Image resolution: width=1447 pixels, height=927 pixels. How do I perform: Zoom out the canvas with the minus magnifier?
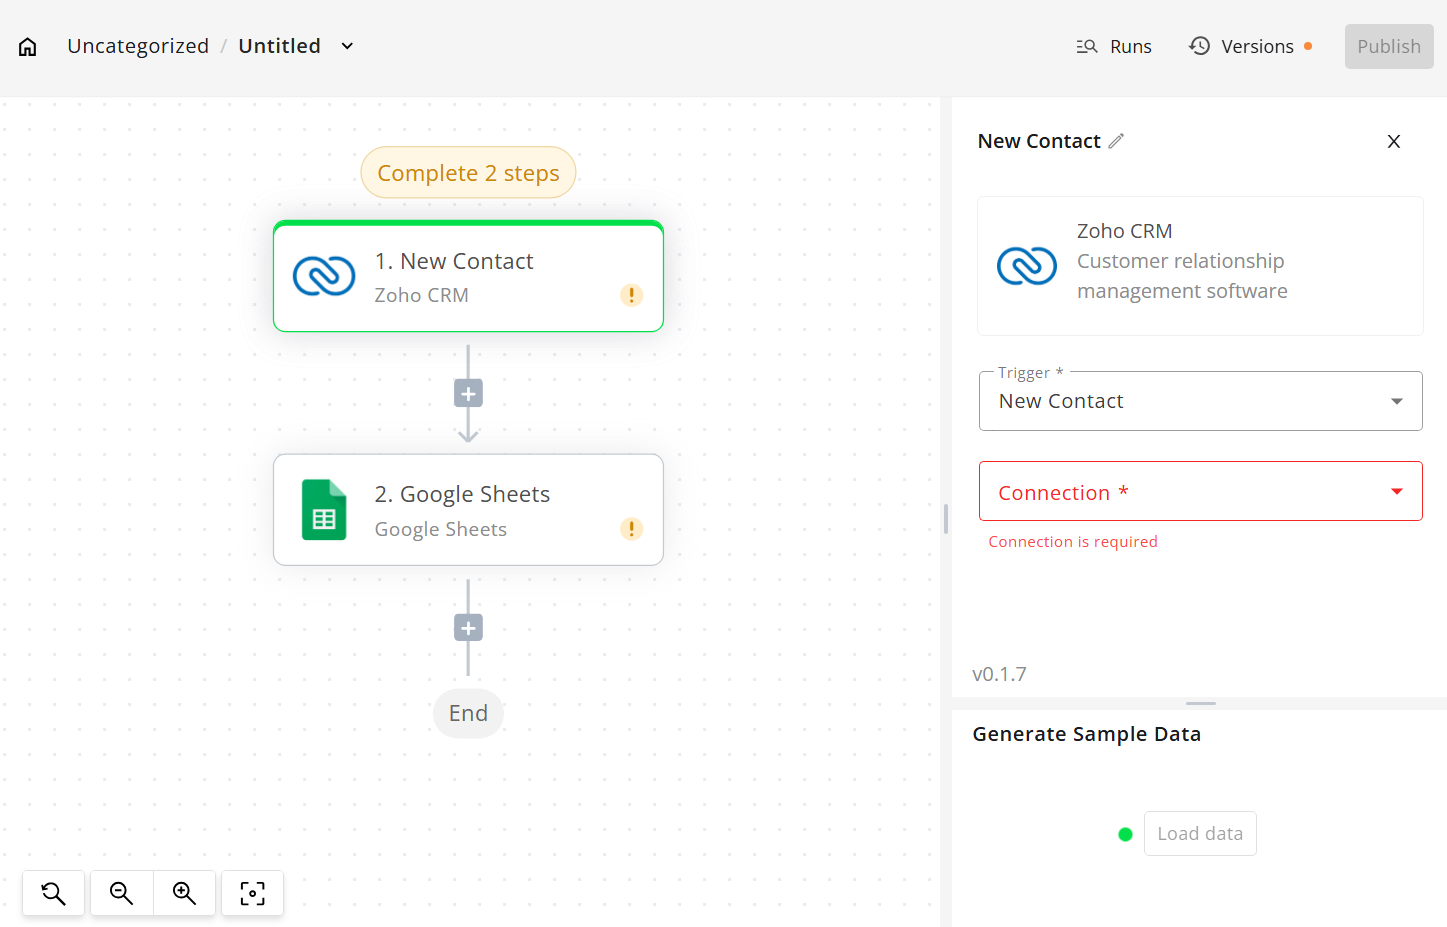(121, 893)
